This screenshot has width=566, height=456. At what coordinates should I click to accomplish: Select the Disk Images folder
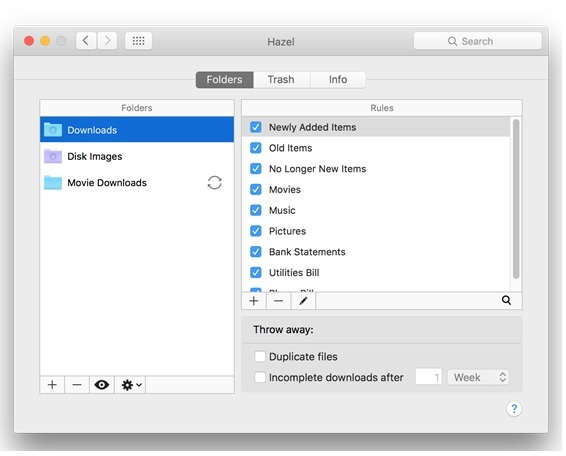137,156
